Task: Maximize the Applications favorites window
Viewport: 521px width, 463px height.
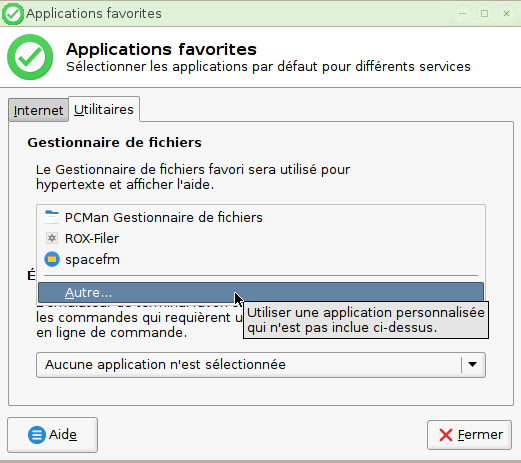Action: coord(484,14)
